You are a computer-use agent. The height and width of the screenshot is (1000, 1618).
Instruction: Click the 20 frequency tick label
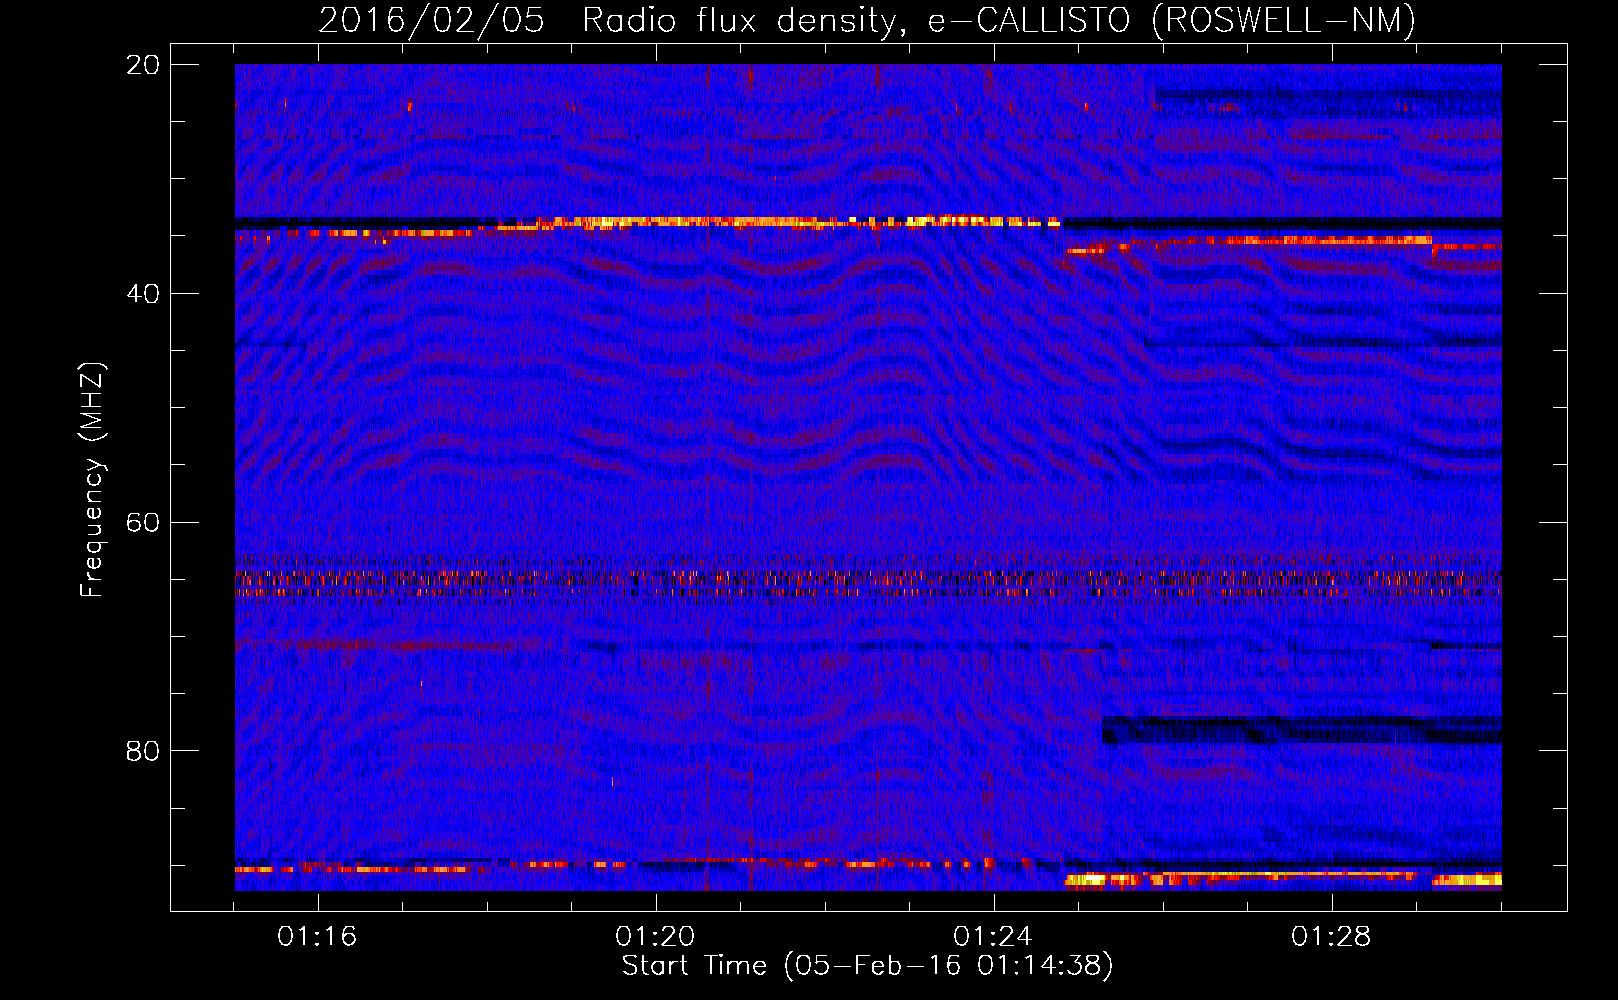143,65
